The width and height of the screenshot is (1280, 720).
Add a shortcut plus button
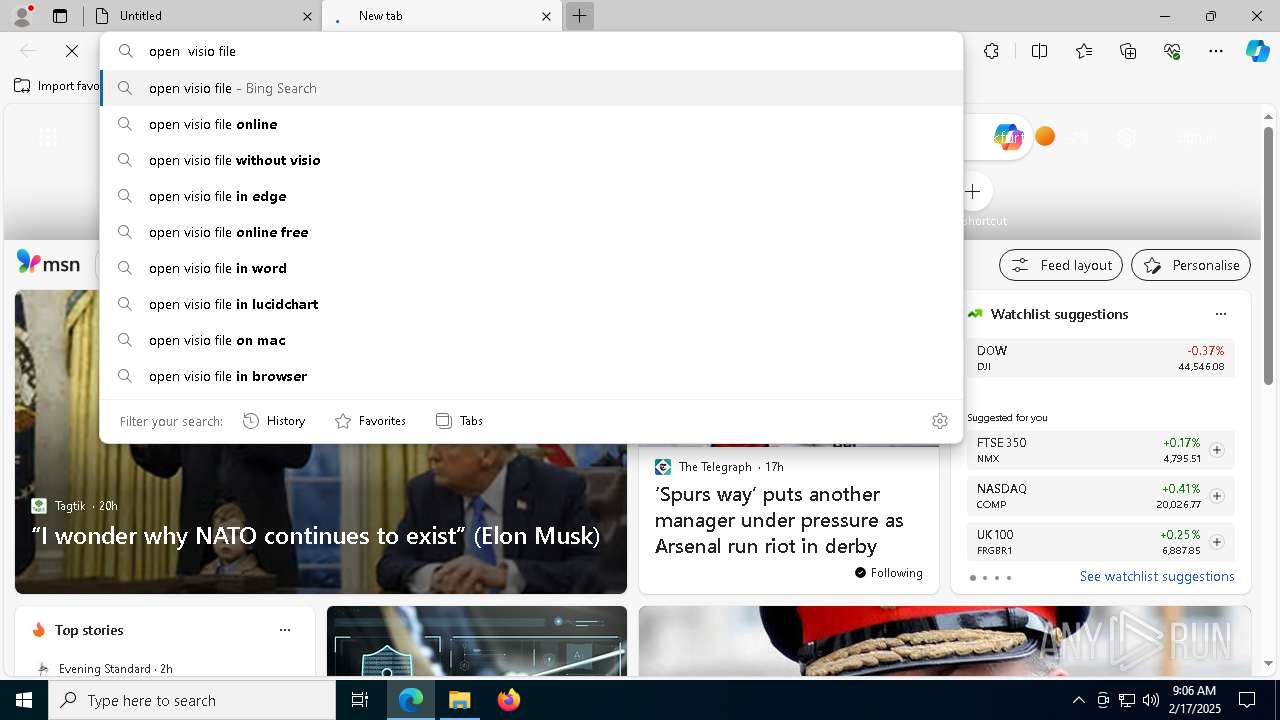point(973,192)
